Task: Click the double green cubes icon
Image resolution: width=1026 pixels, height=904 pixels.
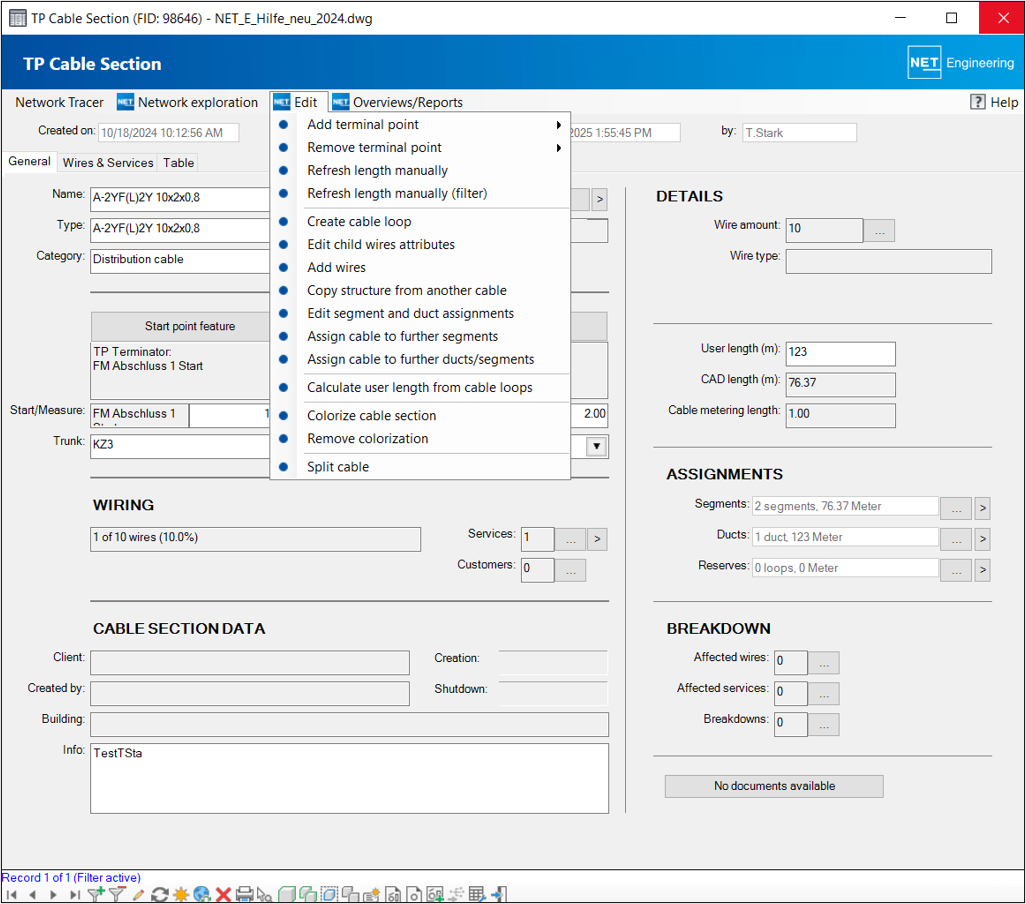Action: click(x=308, y=894)
